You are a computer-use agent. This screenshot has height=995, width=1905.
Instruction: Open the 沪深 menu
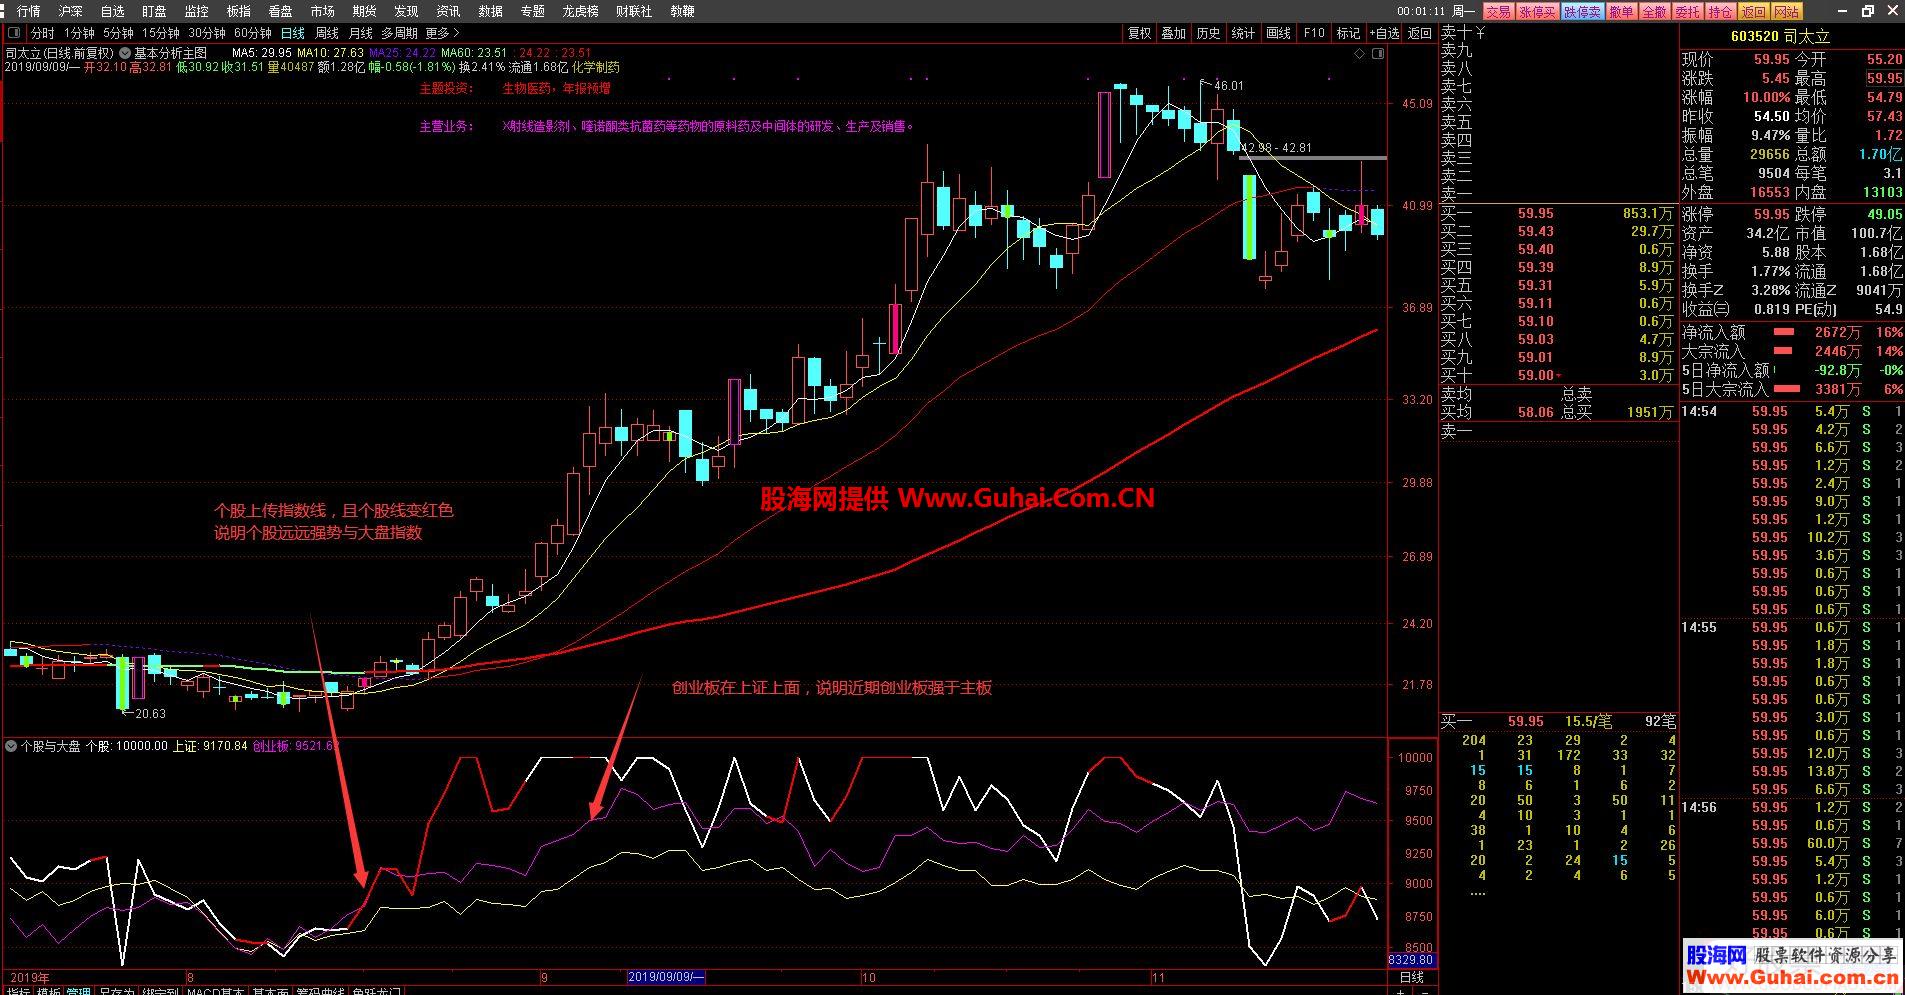click(71, 11)
